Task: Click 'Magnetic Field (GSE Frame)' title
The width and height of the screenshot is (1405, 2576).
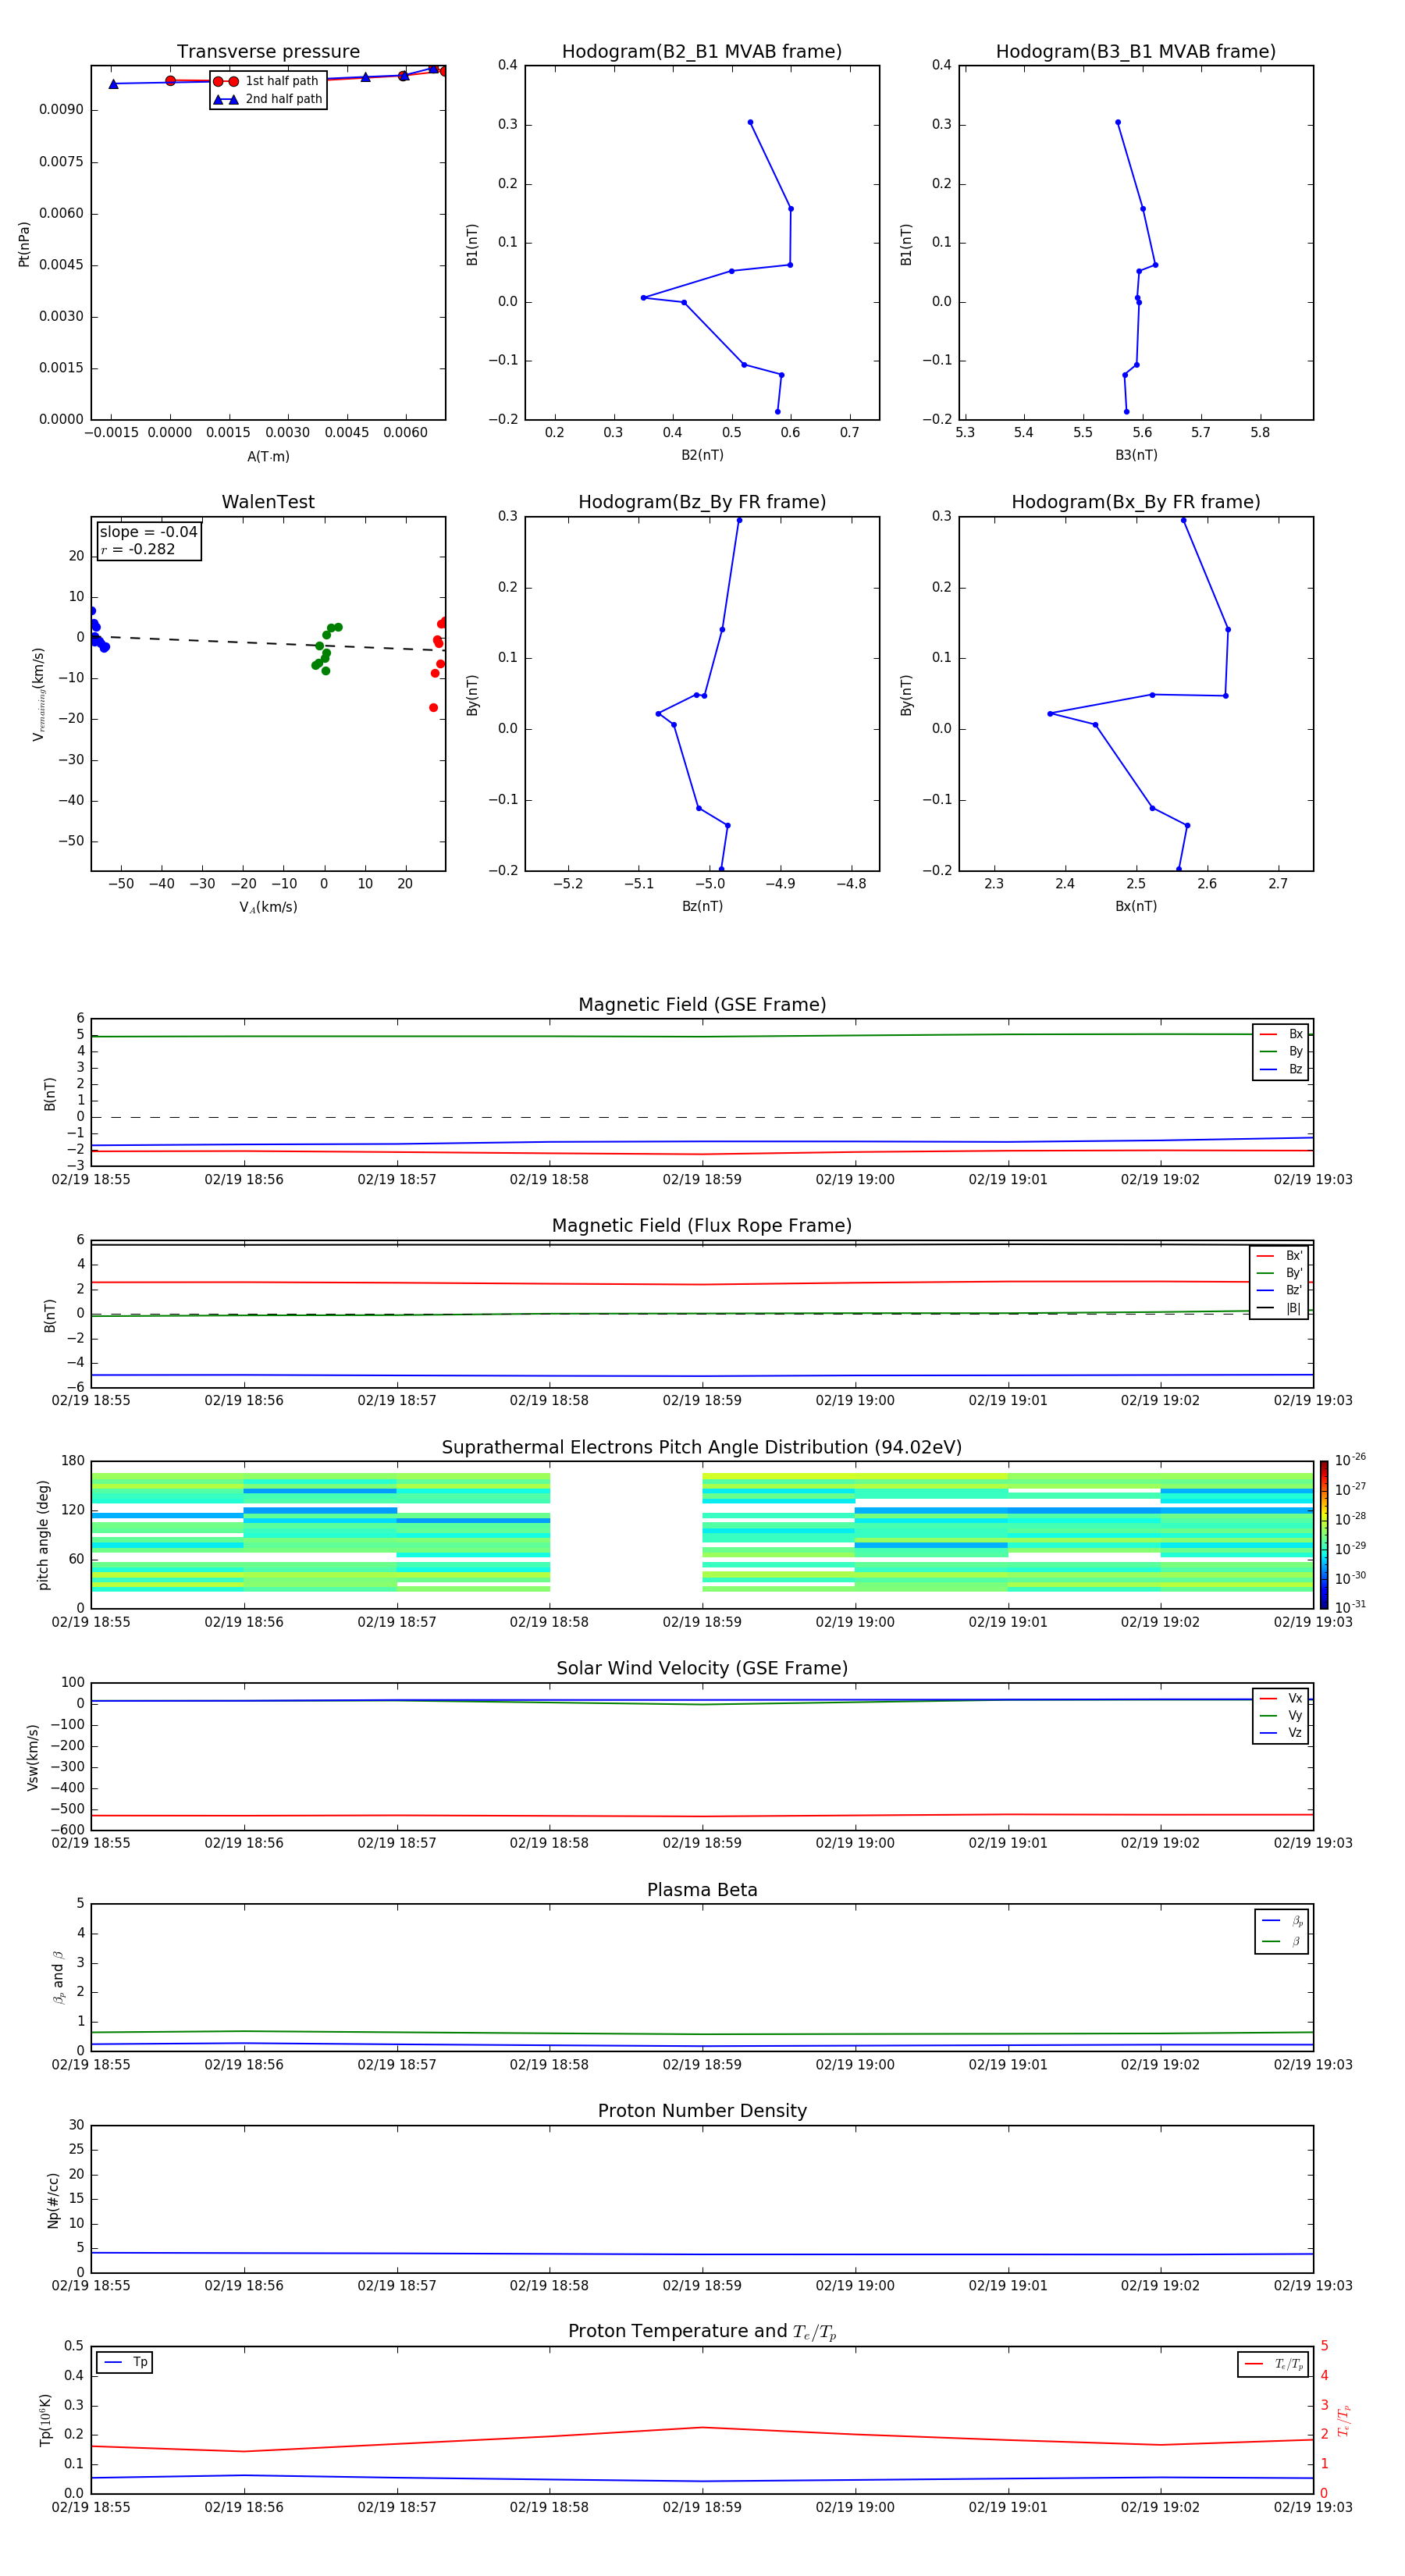Action: (702, 1005)
